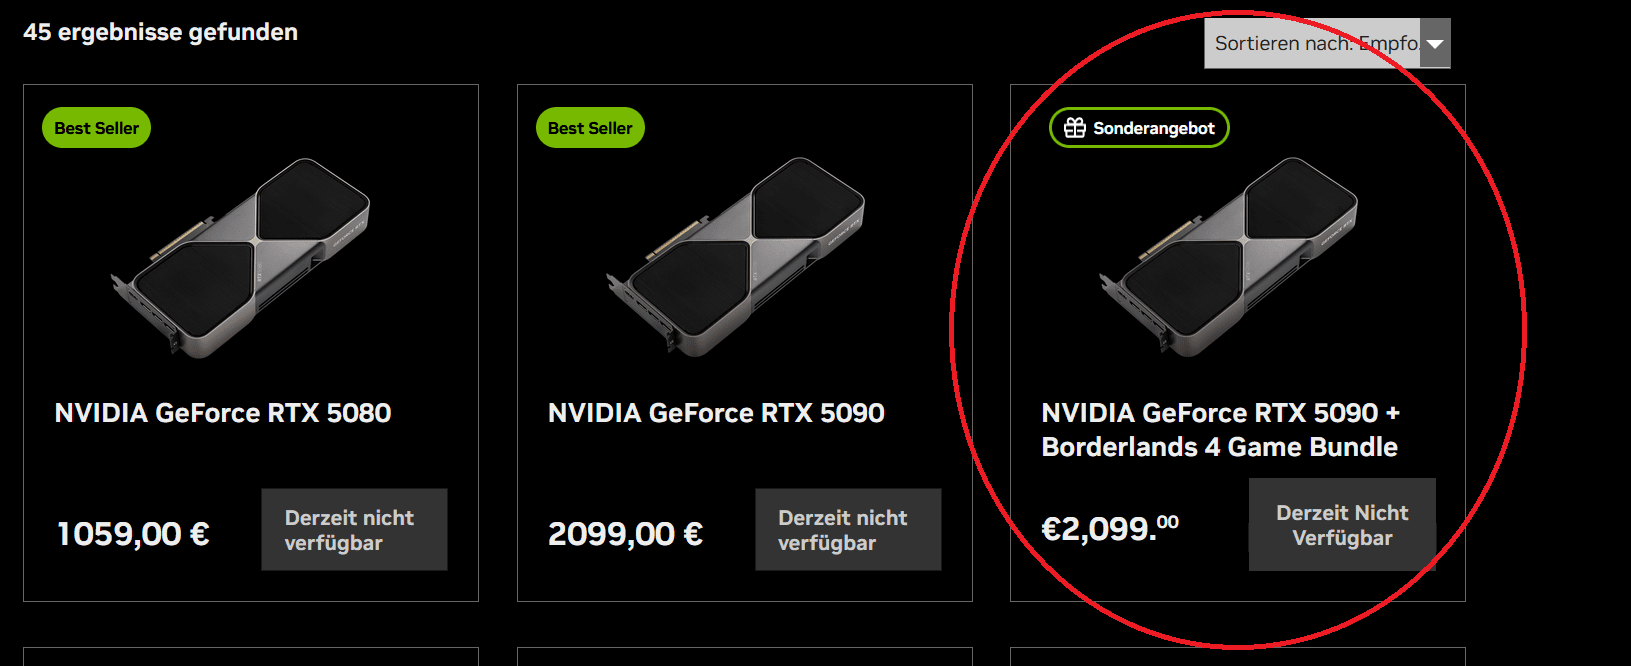Click the 45 ergebnisse gefunden heading
1631x666 pixels.
tap(160, 32)
